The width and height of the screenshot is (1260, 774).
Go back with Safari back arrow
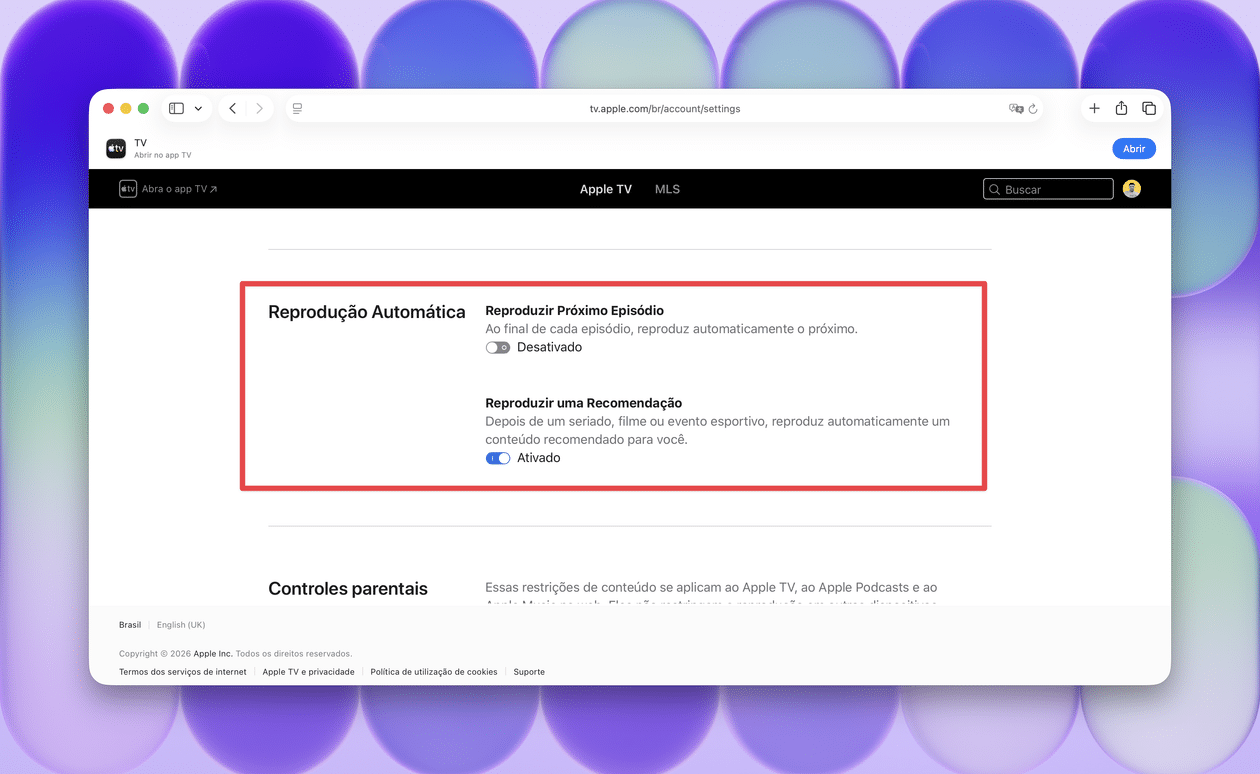[x=233, y=108]
